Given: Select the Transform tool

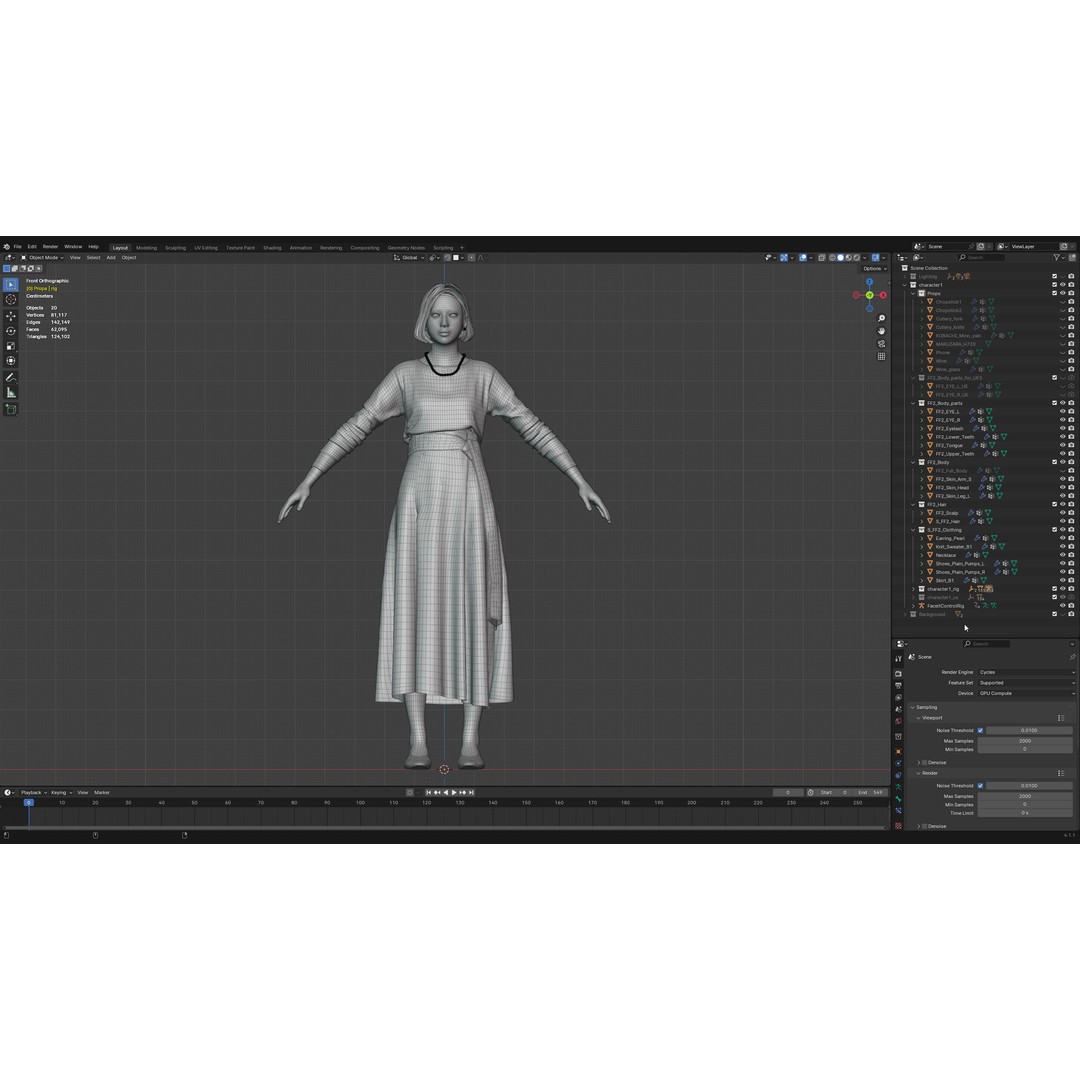Looking at the screenshot, I should 11,361.
